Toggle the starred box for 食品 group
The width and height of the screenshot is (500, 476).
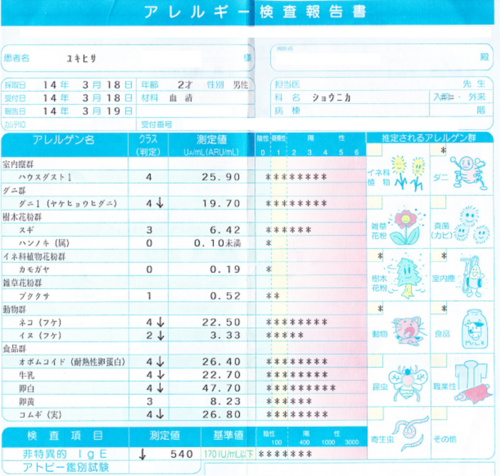439,308
